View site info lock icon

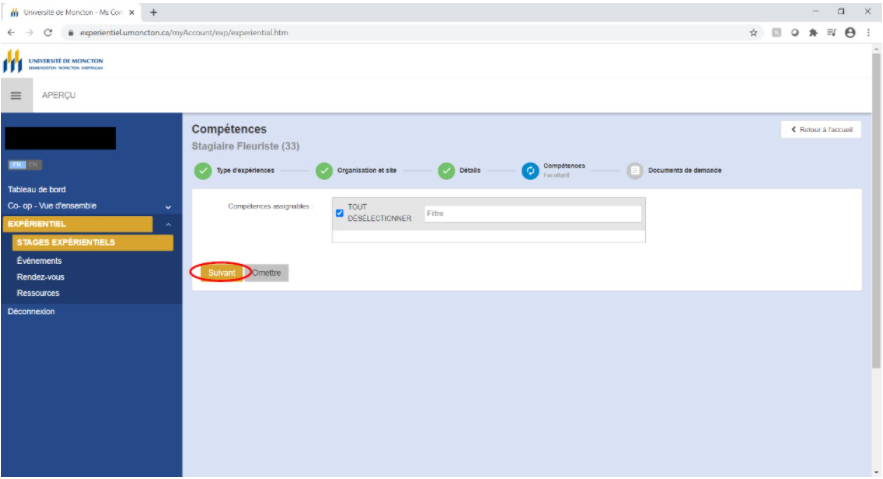(x=70, y=33)
